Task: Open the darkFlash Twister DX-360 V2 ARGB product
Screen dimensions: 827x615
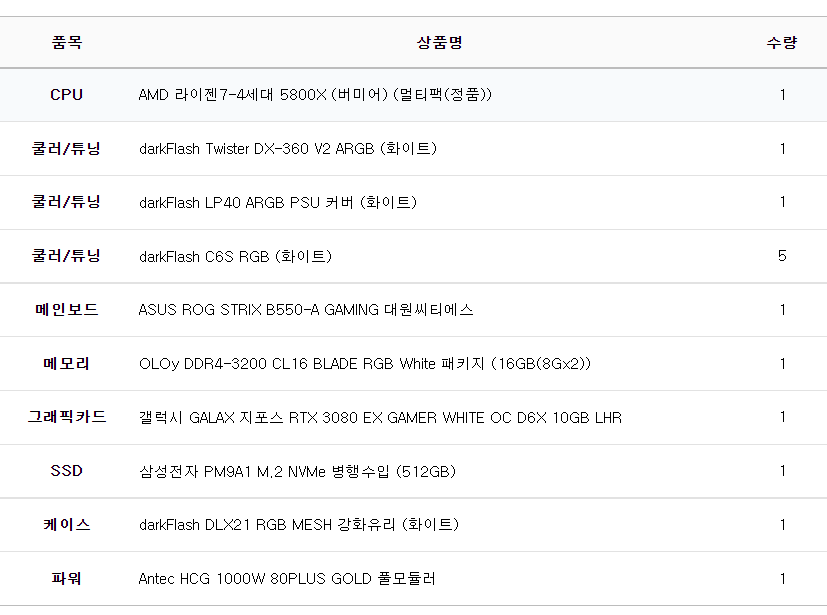Action: (287, 149)
